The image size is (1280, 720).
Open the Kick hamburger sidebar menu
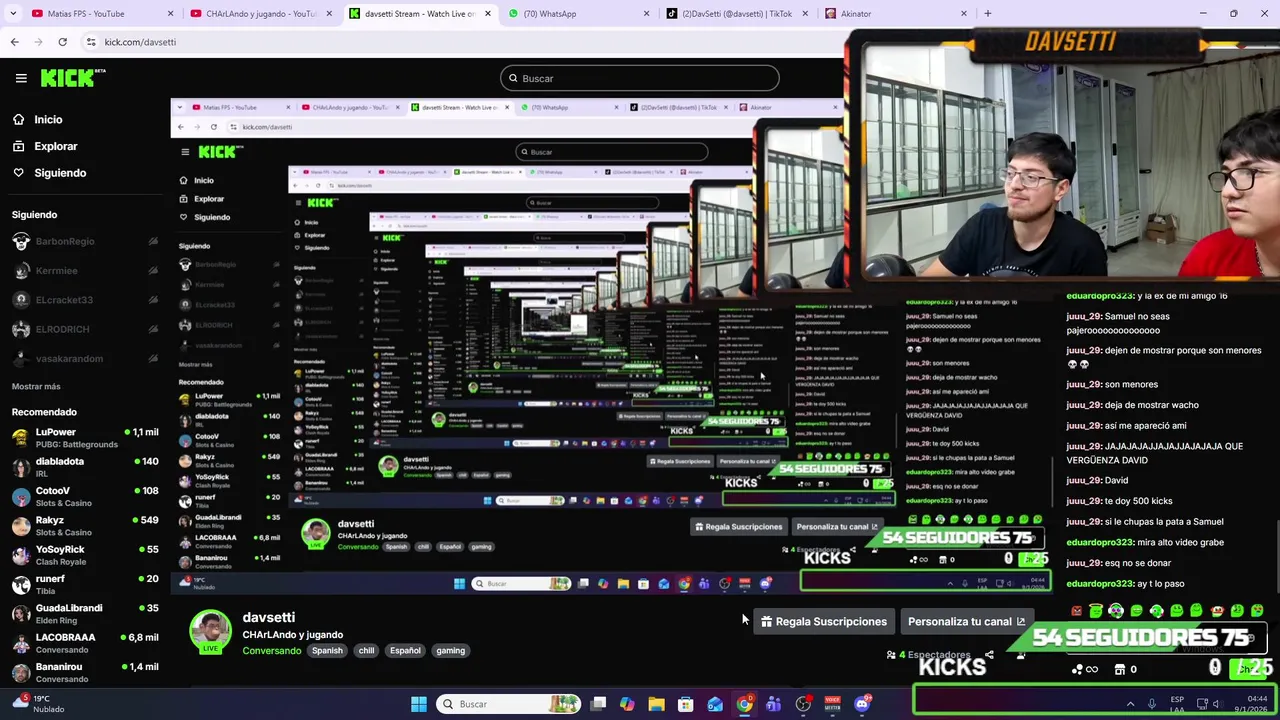point(21,78)
